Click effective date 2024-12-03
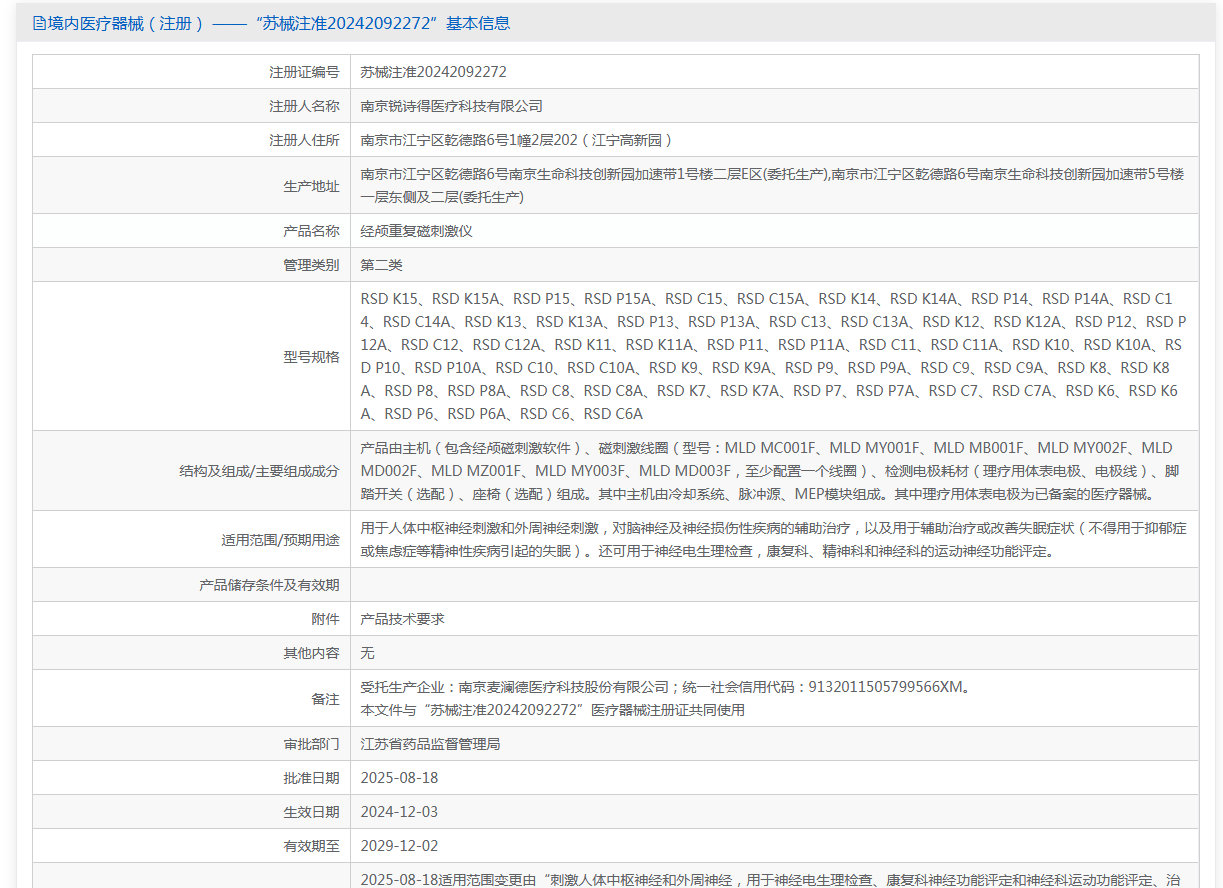This screenshot has height=888, width=1223. pos(399,812)
